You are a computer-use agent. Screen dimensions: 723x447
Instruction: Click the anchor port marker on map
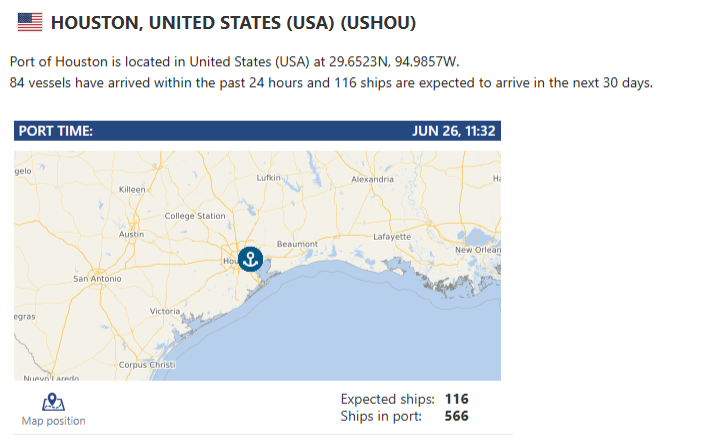250,259
